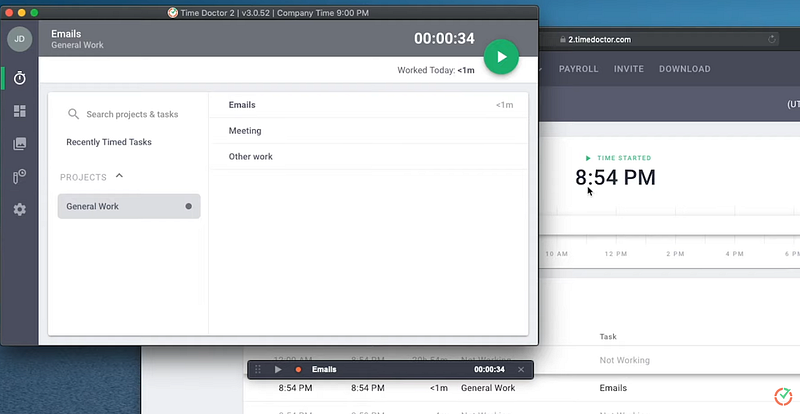
Task: Click the 2 PM timeline label
Action: coord(675,254)
